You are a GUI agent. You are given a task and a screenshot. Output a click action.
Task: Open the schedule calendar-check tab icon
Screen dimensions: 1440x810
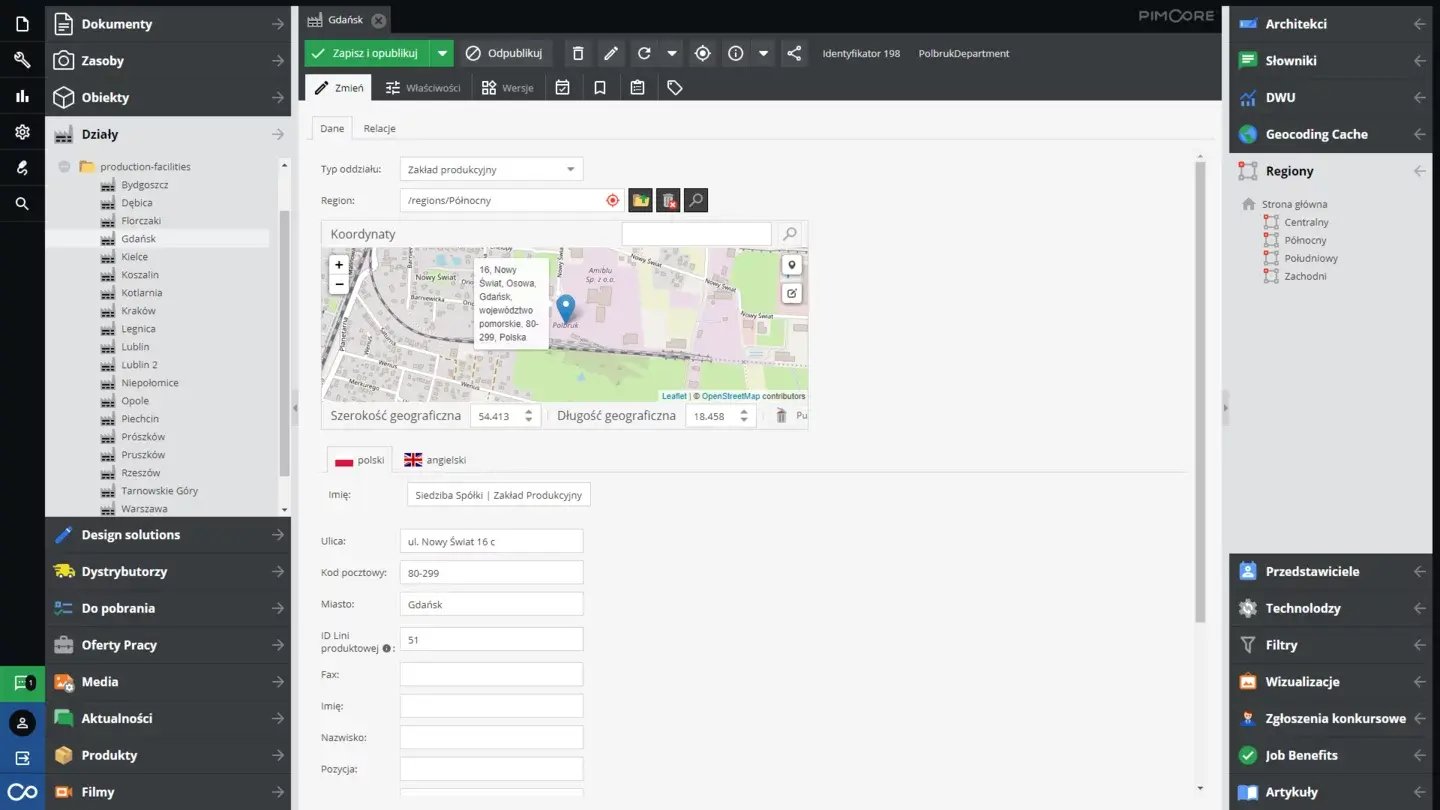tap(563, 88)
